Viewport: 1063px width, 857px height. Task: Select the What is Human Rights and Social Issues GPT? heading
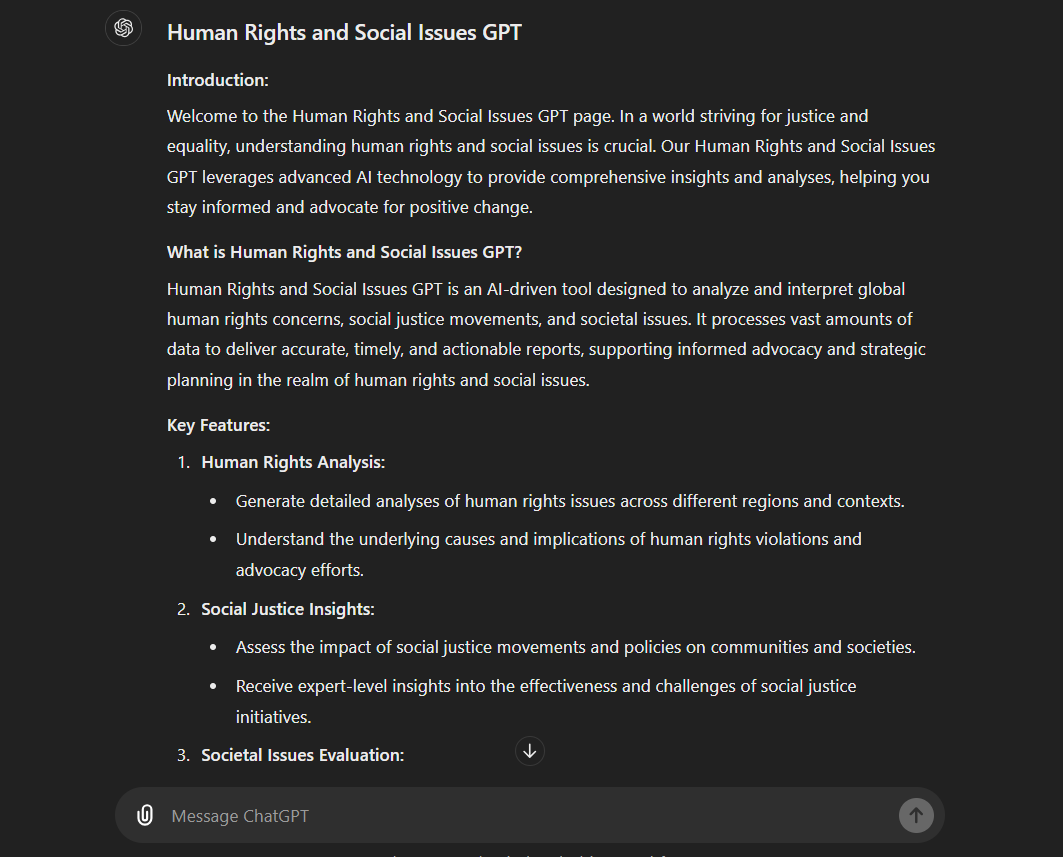(x=344, y=252)
